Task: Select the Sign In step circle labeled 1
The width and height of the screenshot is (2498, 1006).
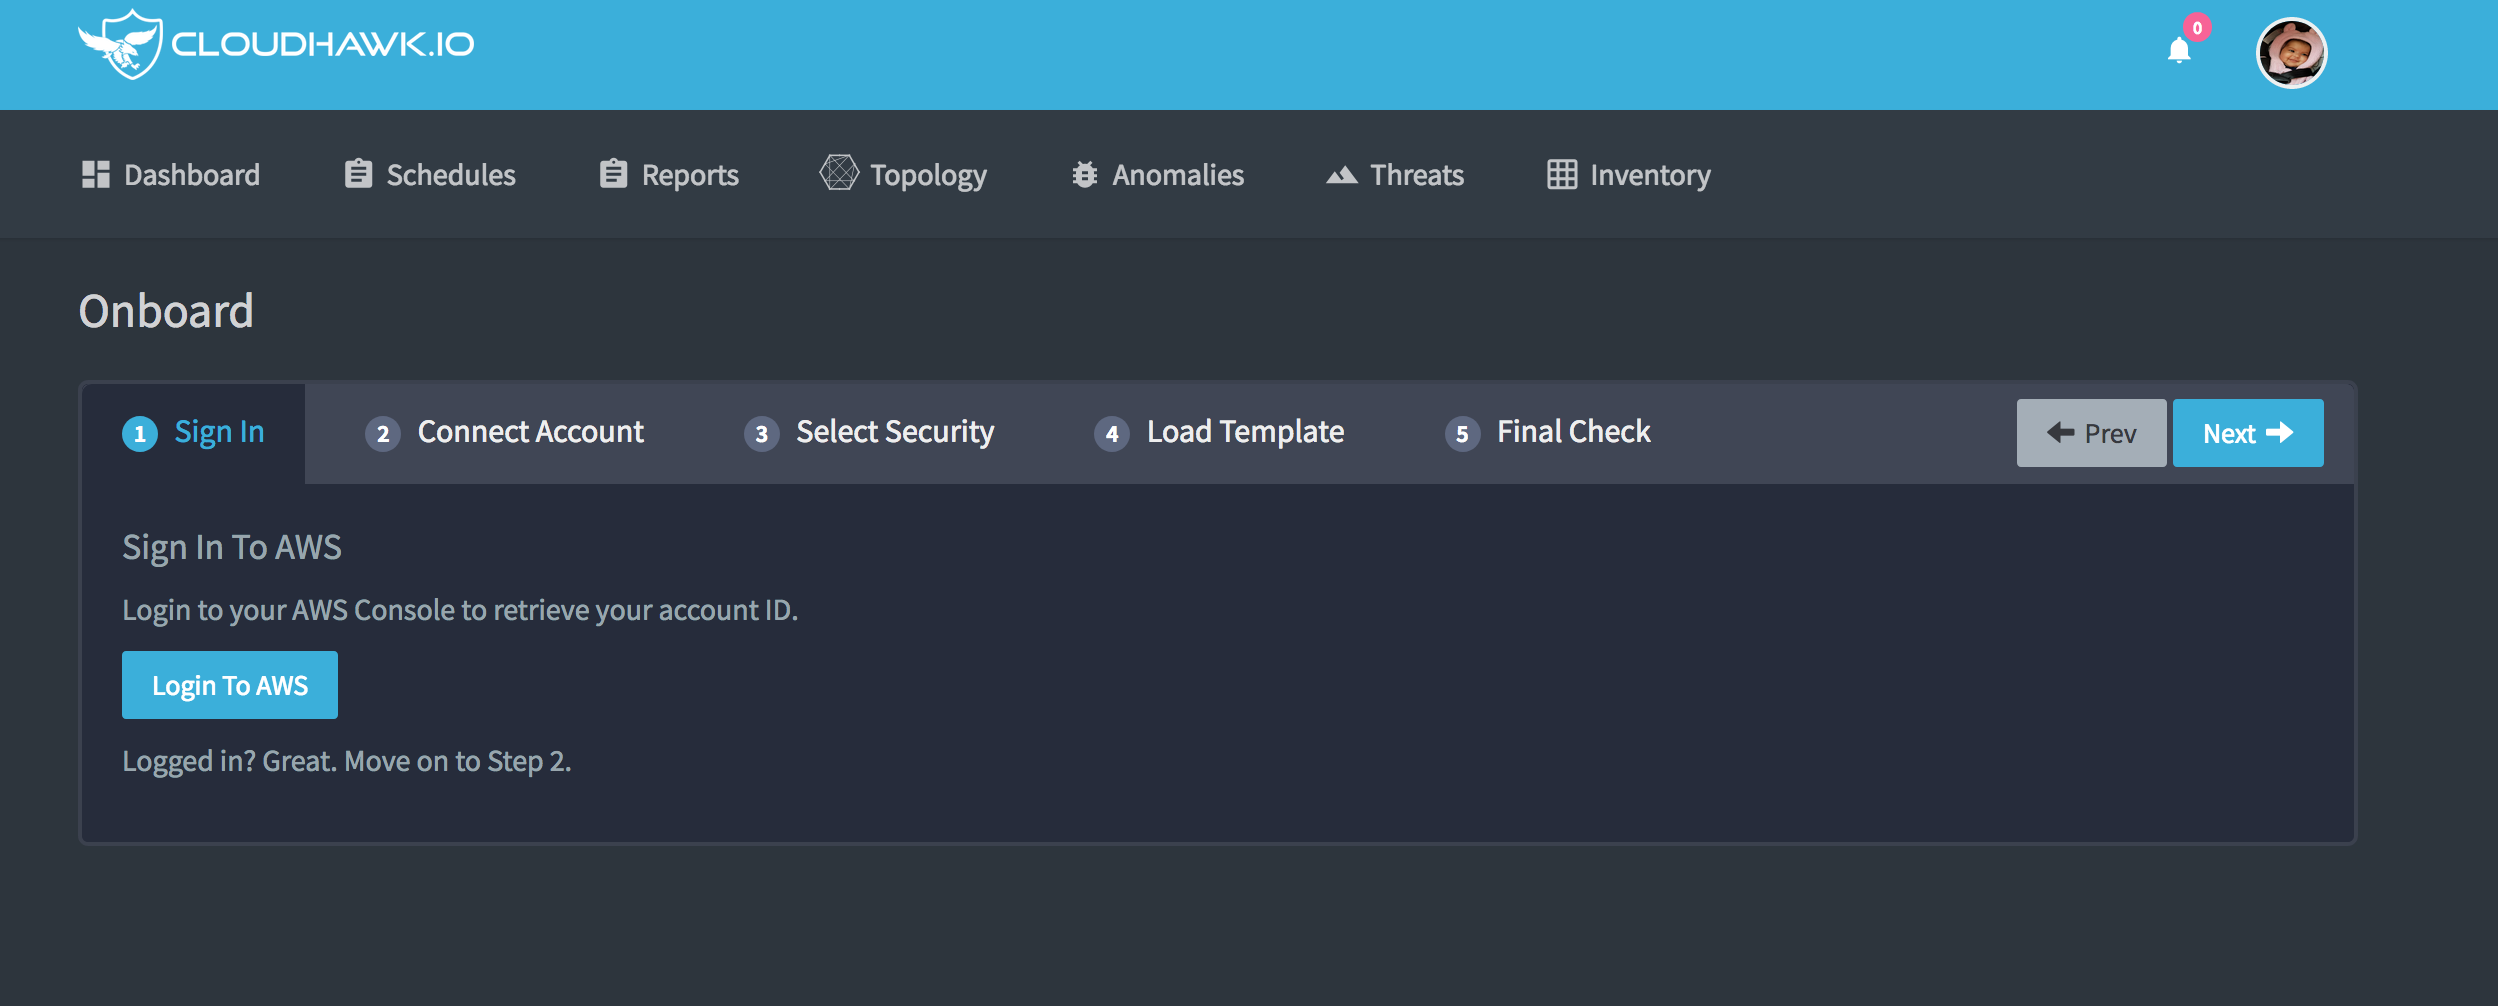Action: pos(140,433)
